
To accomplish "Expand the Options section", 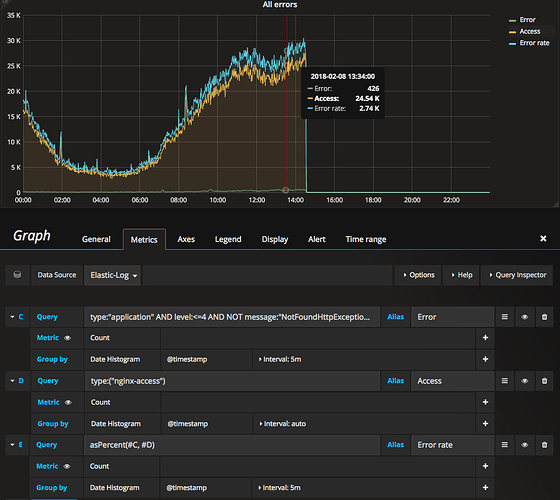I will click(x=418, y=275).
